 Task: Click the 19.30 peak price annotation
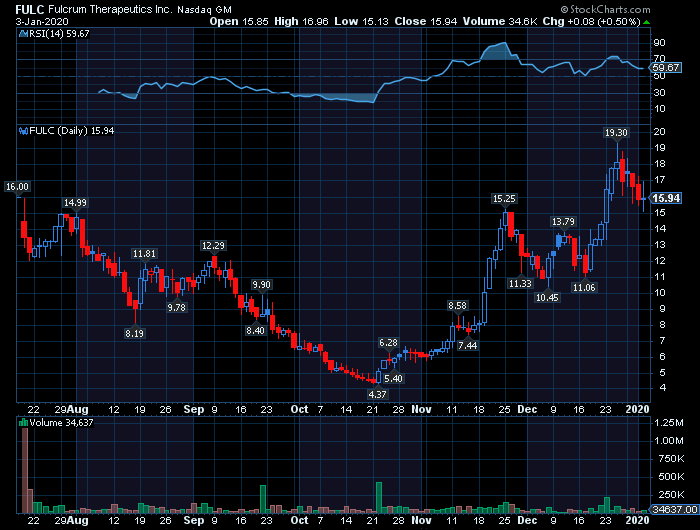click(x=616, y=133)
